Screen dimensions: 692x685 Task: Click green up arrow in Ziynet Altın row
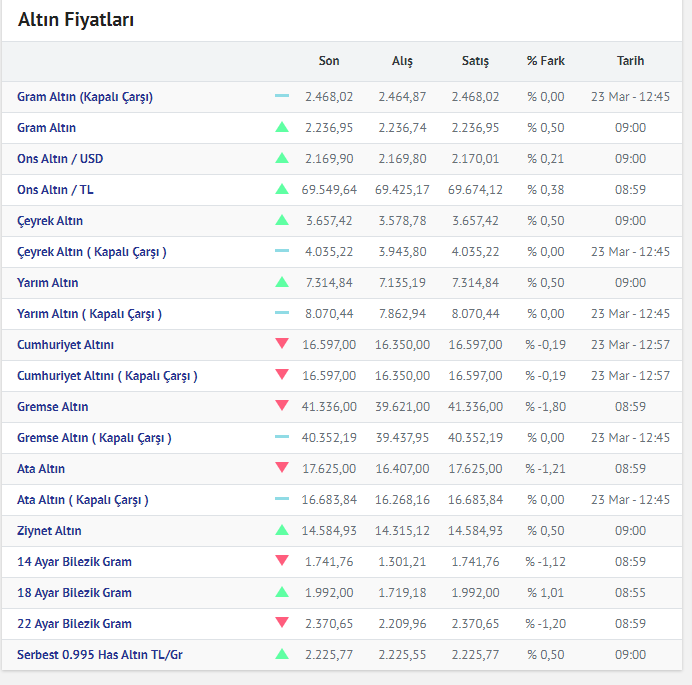click(282, 530)
